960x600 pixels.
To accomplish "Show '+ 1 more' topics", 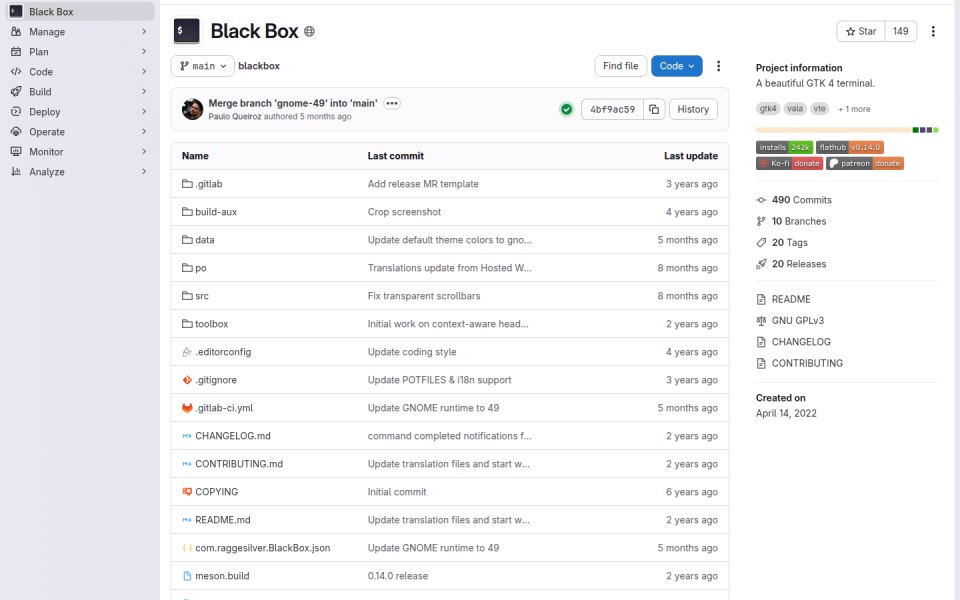I will click(854, 109).
